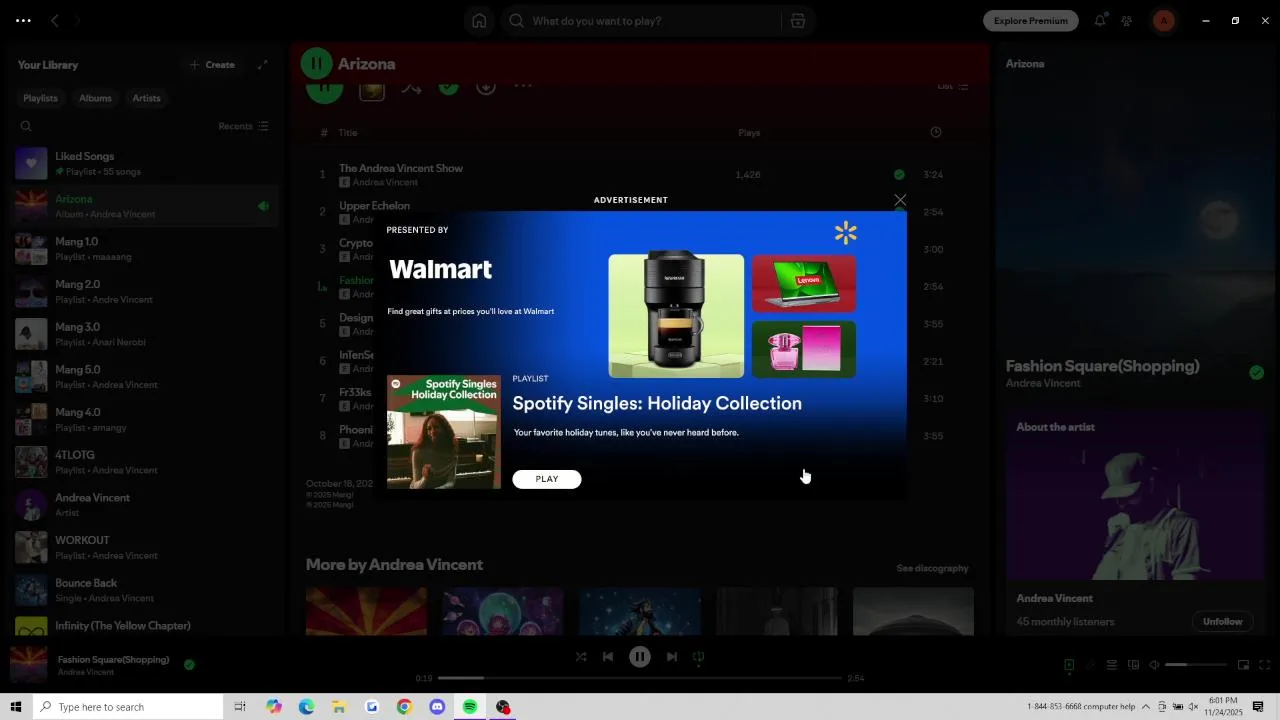Search within Your Library
Image resolution: width=1280 pixels, height=720 pixels.
click(x=26, y=126)
